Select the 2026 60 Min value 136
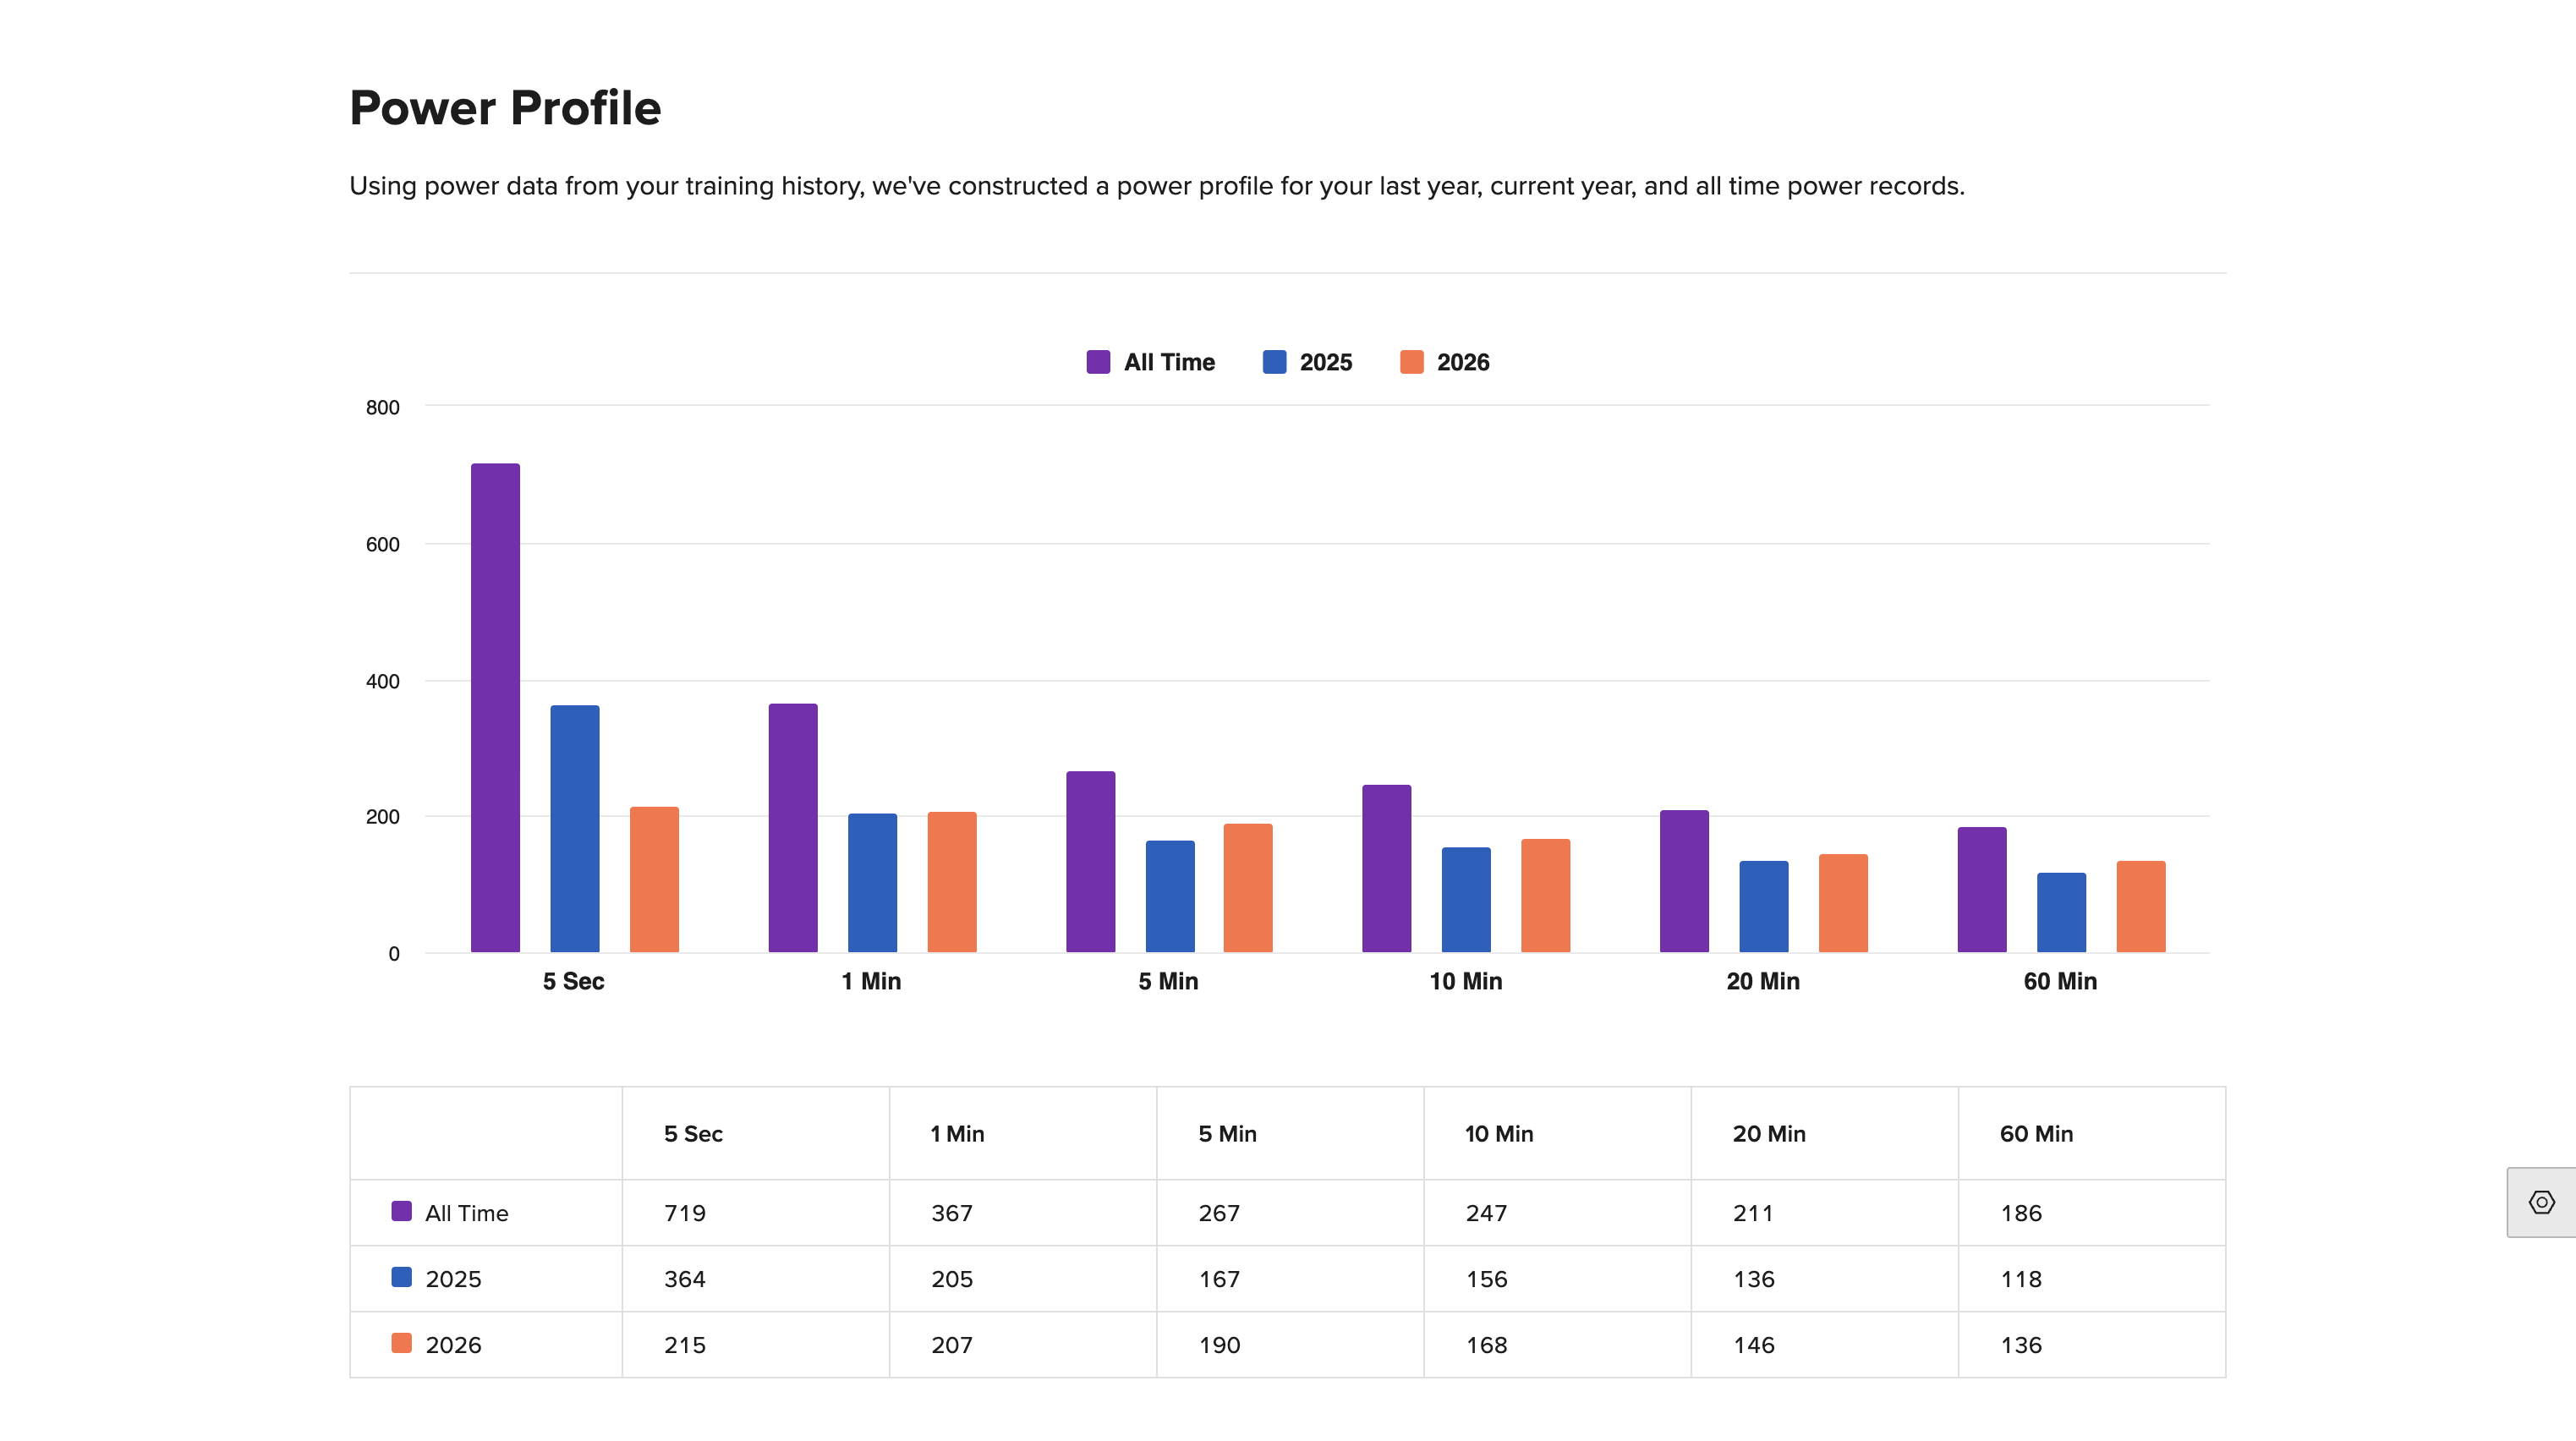 point(2092,1345)
